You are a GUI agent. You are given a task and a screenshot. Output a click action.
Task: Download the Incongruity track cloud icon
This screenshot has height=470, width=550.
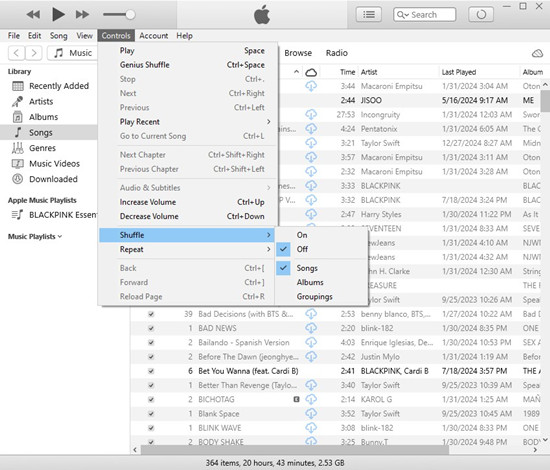[x=311, y=115]
